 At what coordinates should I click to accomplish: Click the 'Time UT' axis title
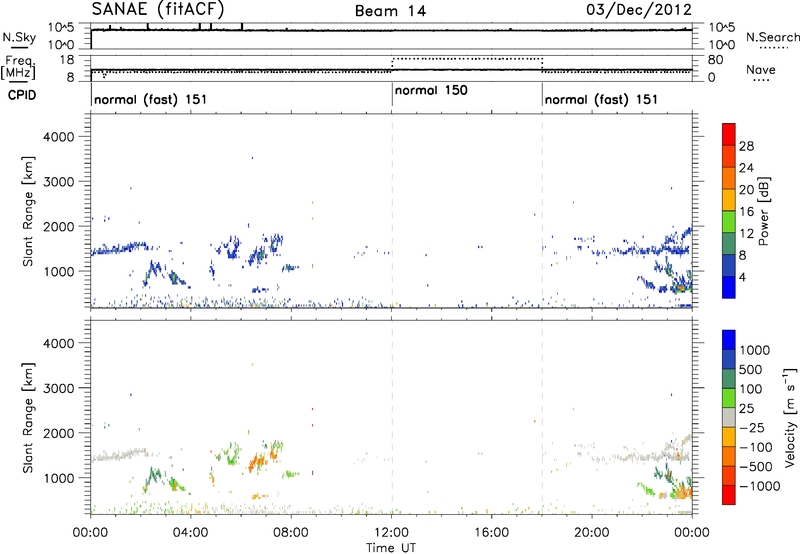pos(391,548)
